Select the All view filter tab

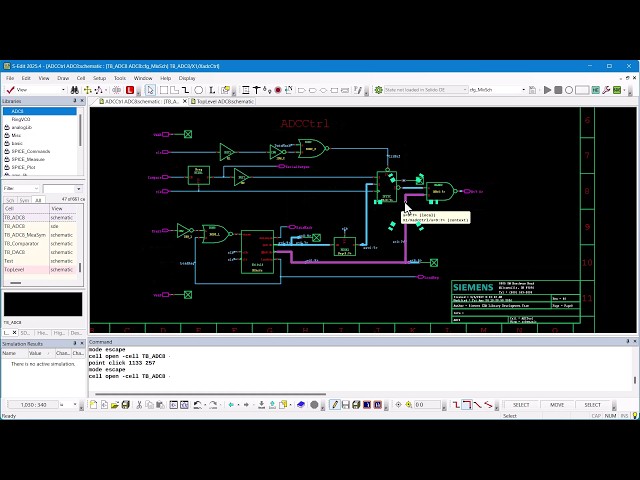pos(38,200)
